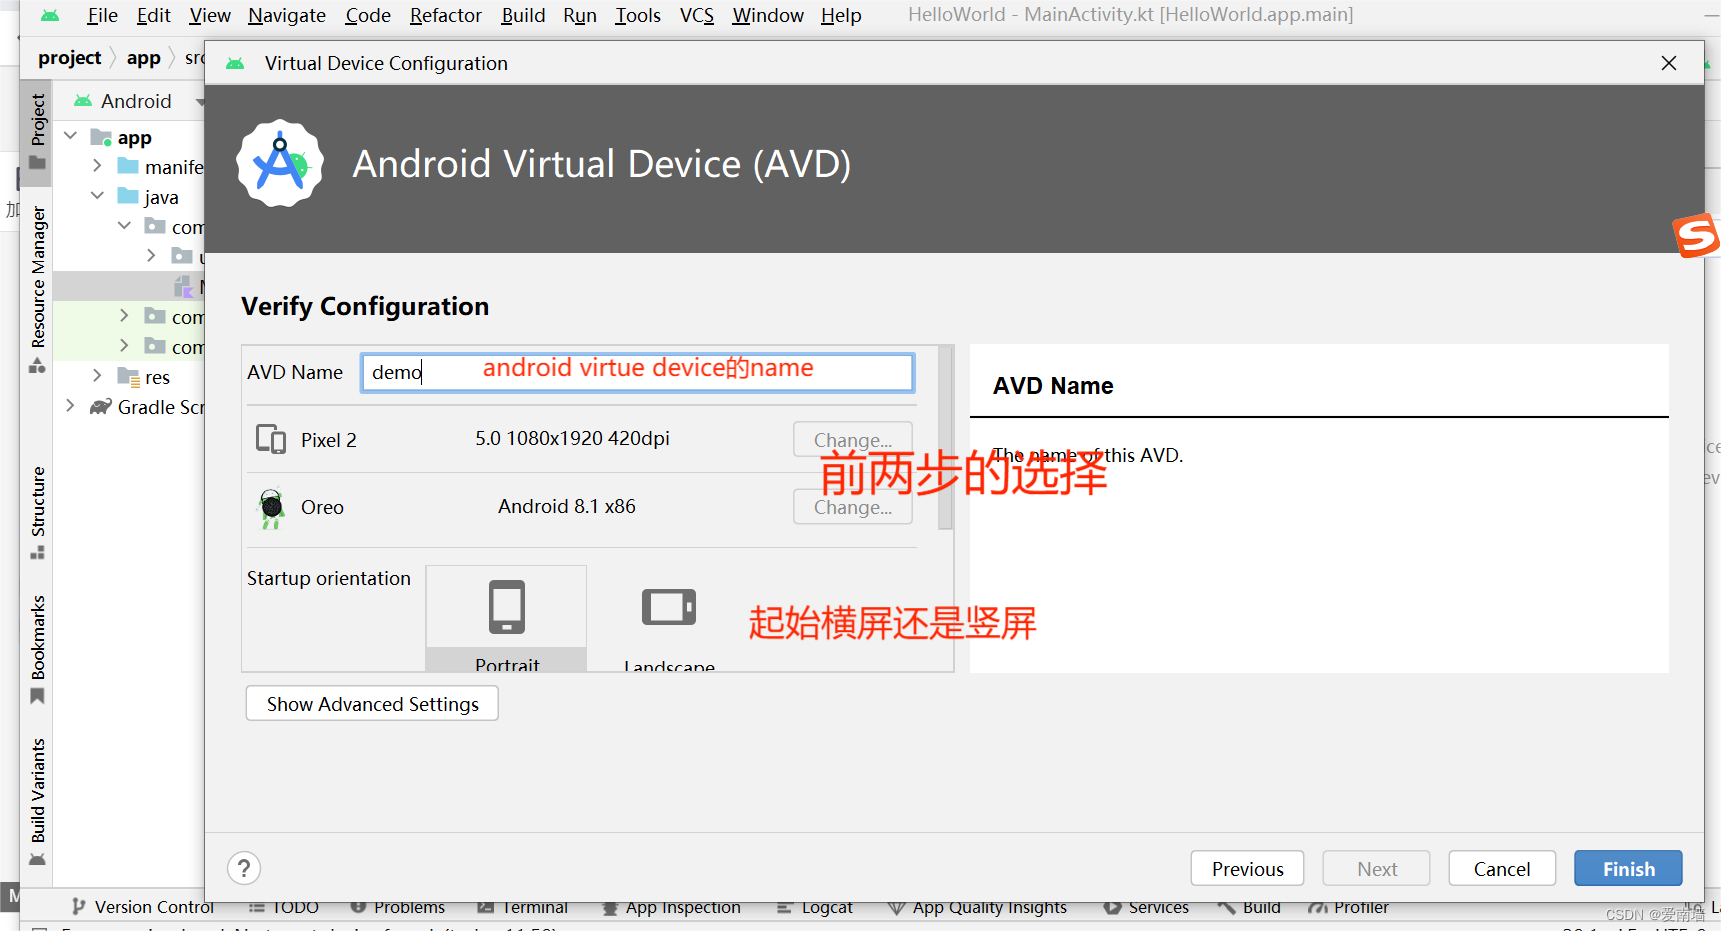Click the java folder icon

pyautogui.click(x=128, y=196)
